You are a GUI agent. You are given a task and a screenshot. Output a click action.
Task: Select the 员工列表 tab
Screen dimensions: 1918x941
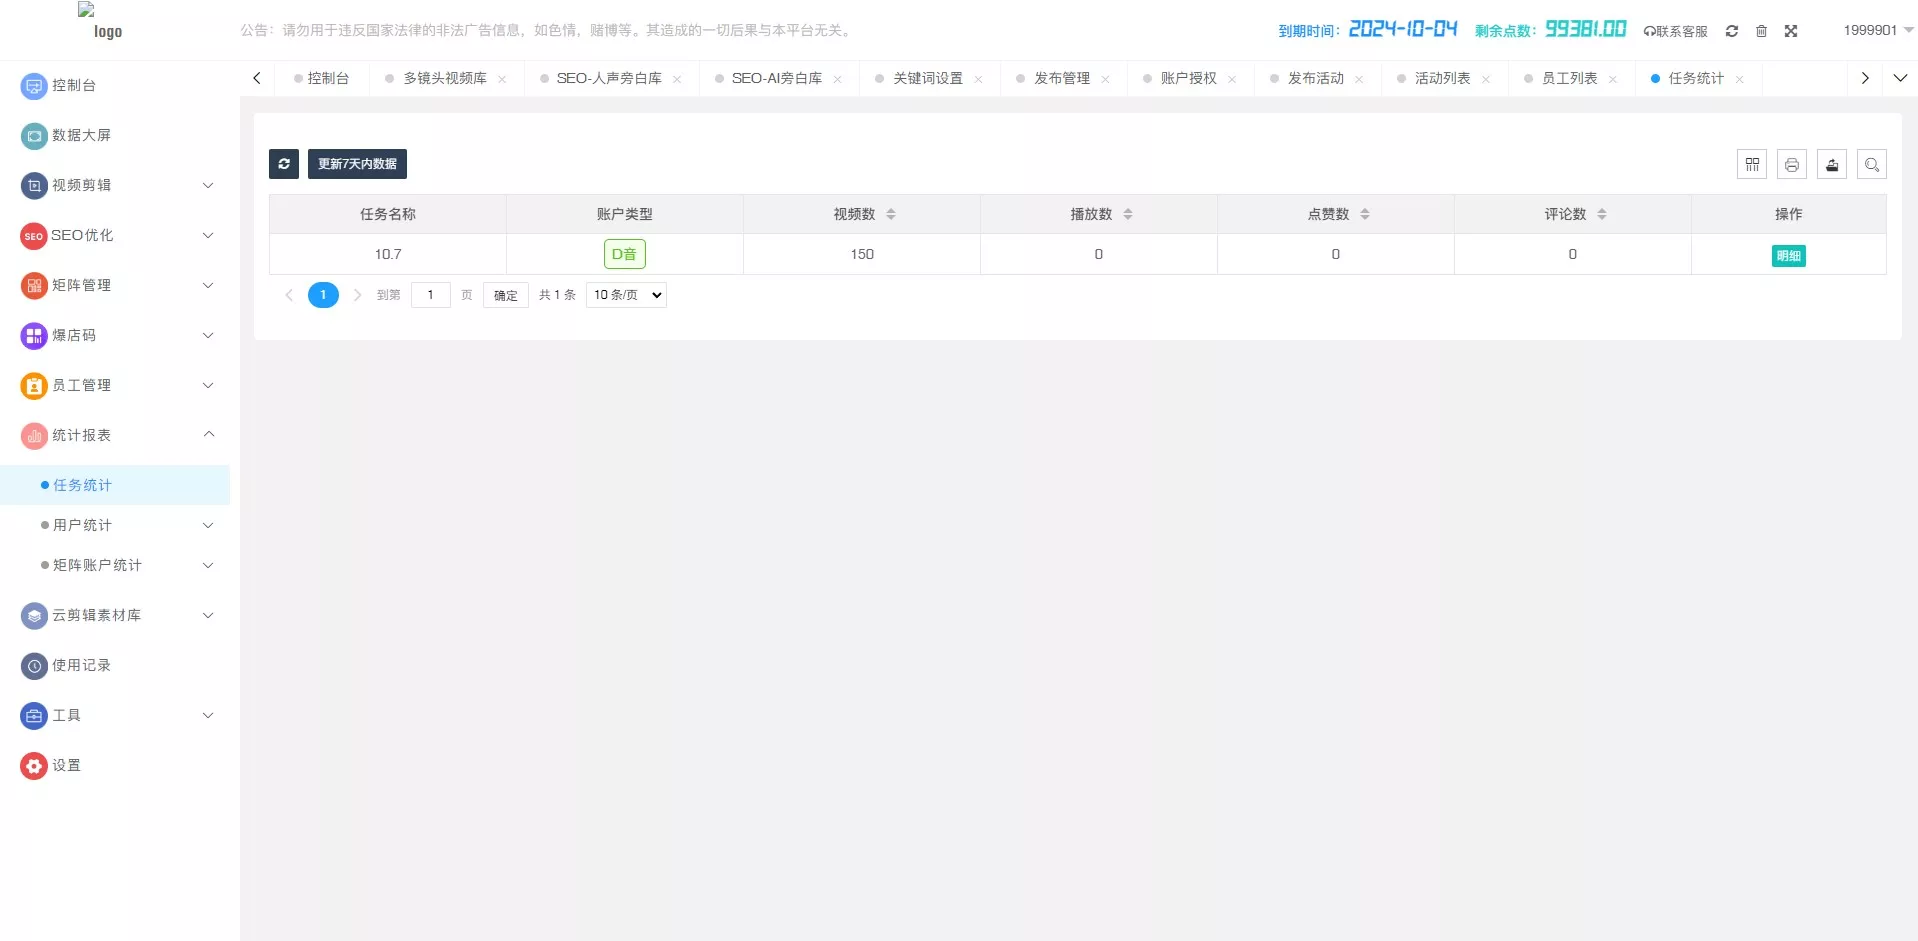pyautogui.click(x=1571, y=78)
